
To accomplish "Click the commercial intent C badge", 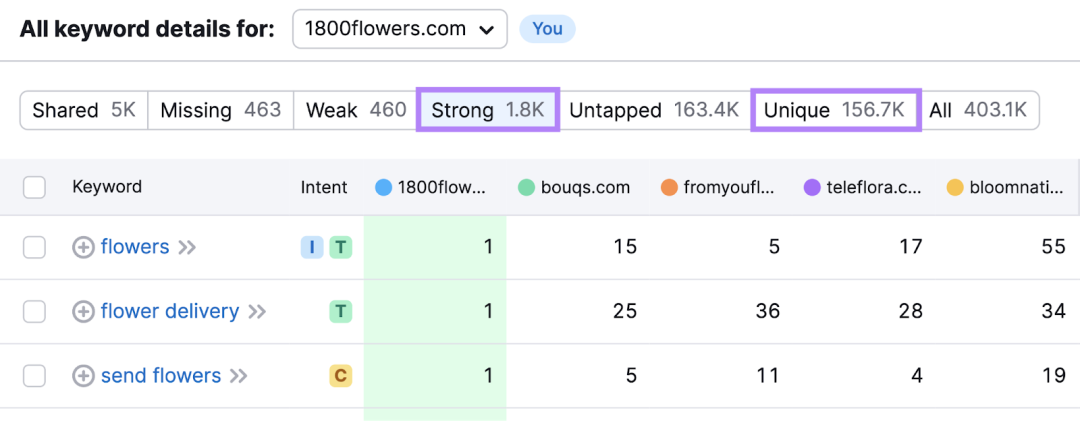I will (340, 376).
